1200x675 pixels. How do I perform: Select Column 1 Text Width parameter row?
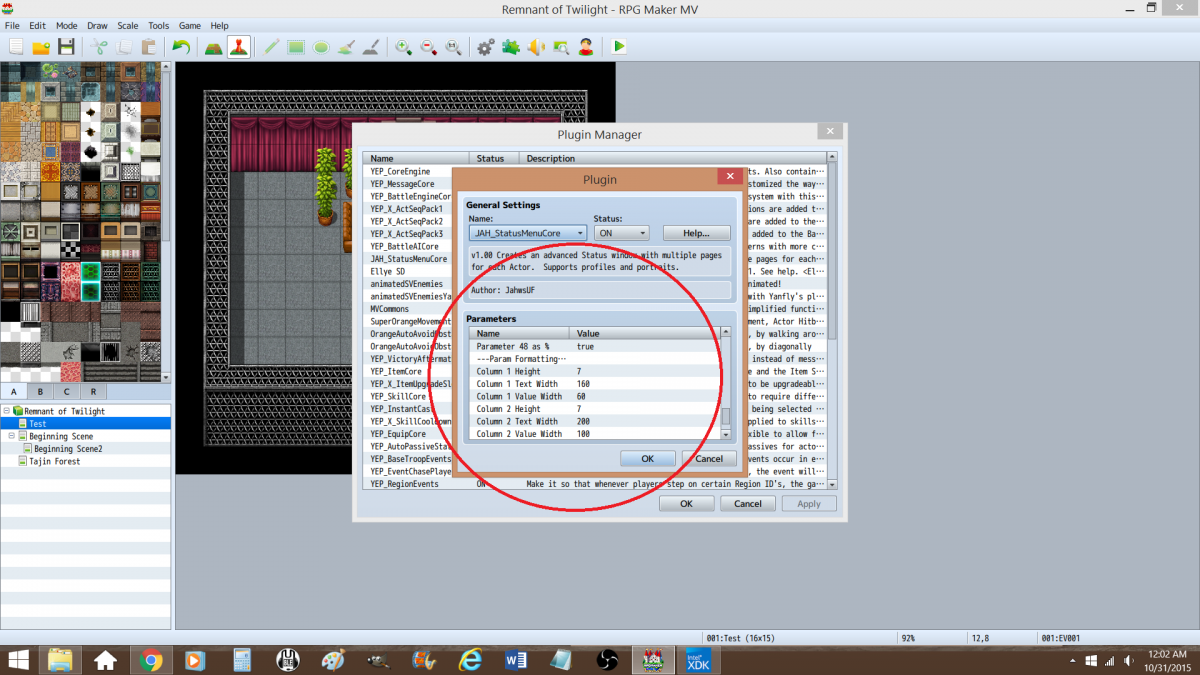click(595, 384)
